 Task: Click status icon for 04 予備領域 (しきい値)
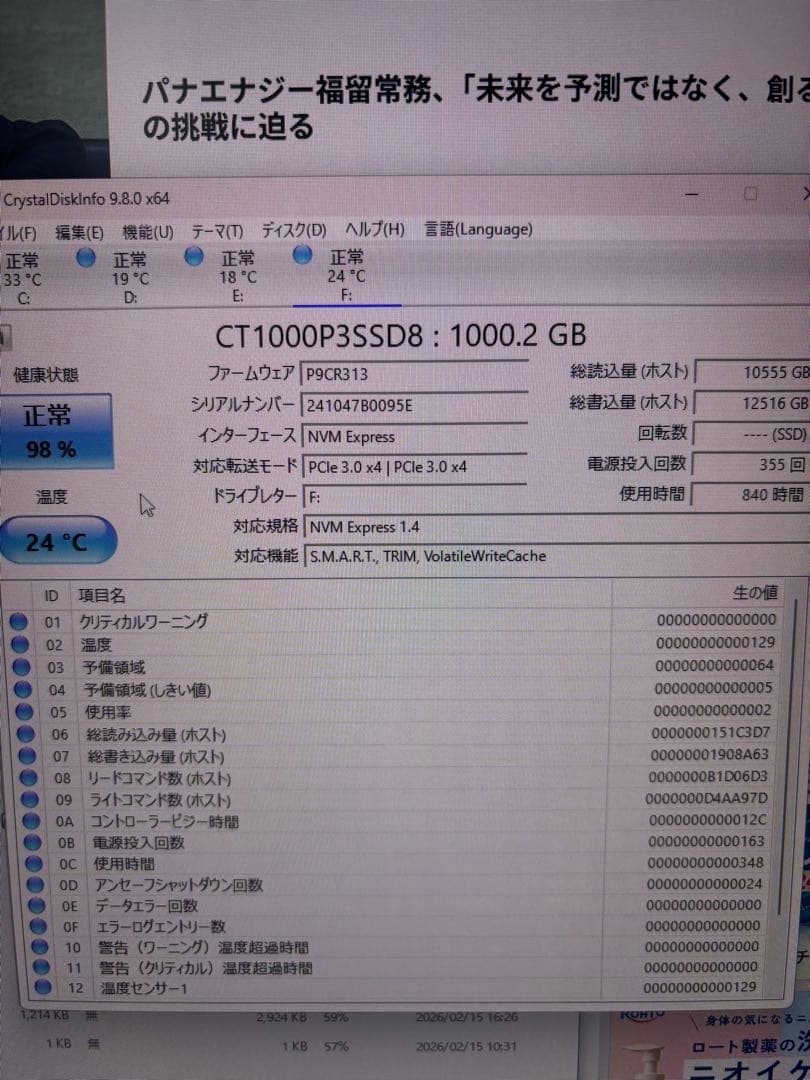coord(23,689)
